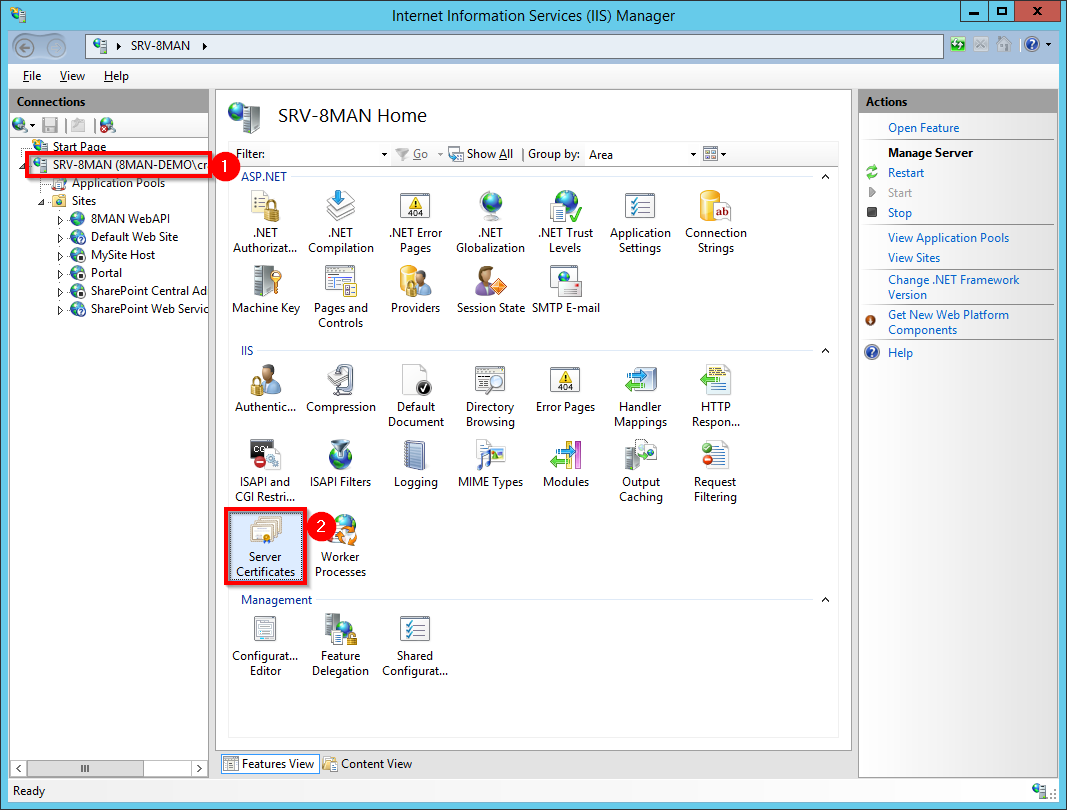Open HTTP Response Headers feature
The image size is (1067, 810).
(x=715, y=395)
